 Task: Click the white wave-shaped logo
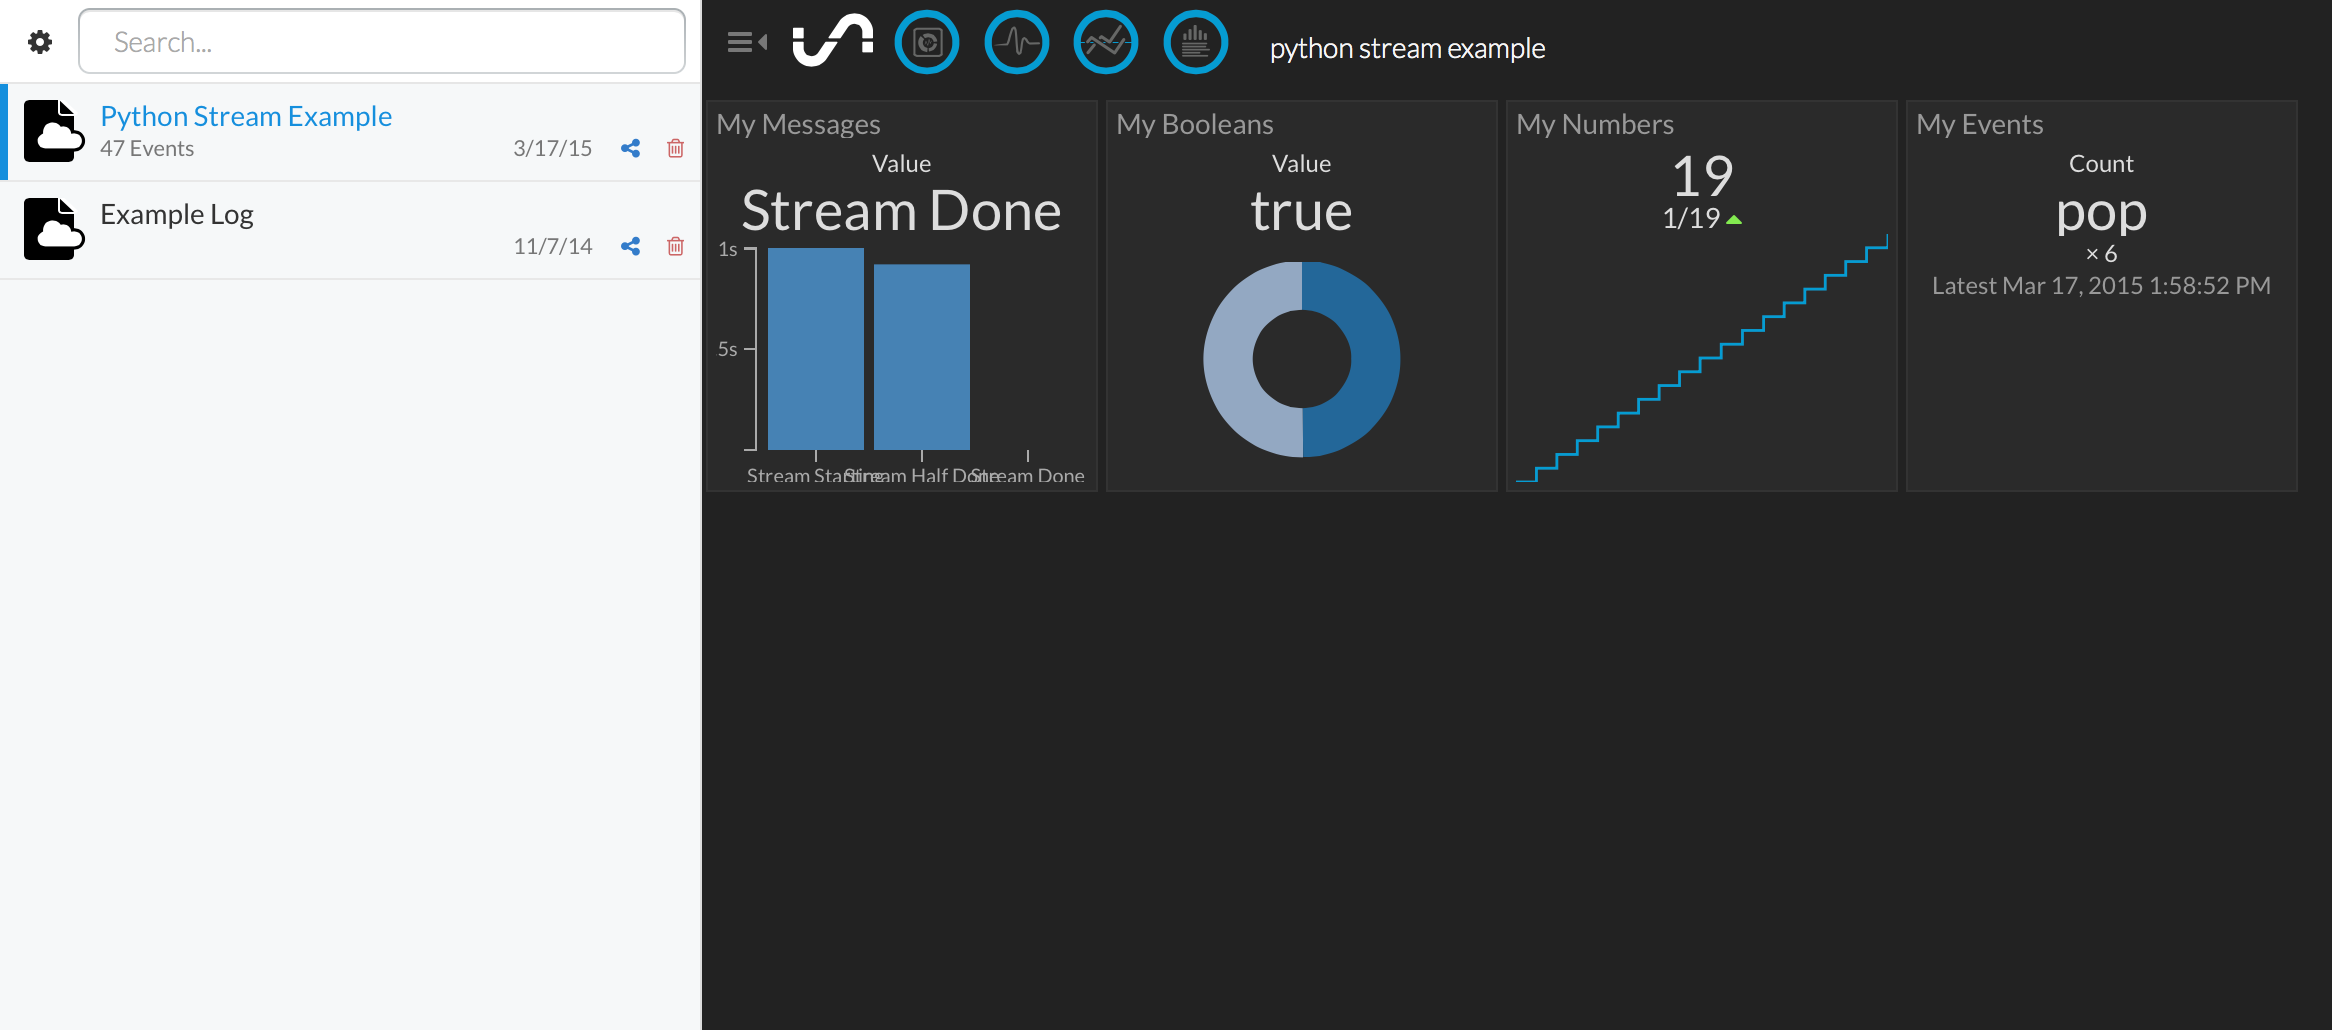click(832, 41)
